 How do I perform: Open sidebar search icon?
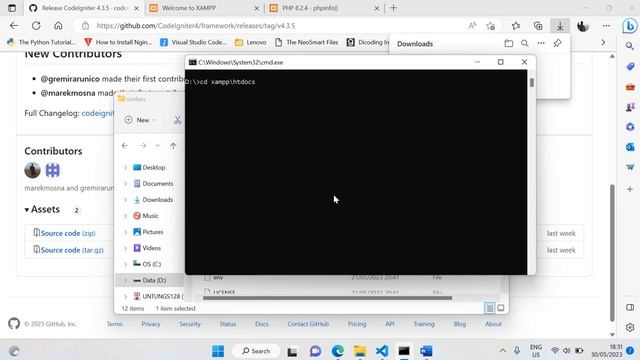[630, 46]
